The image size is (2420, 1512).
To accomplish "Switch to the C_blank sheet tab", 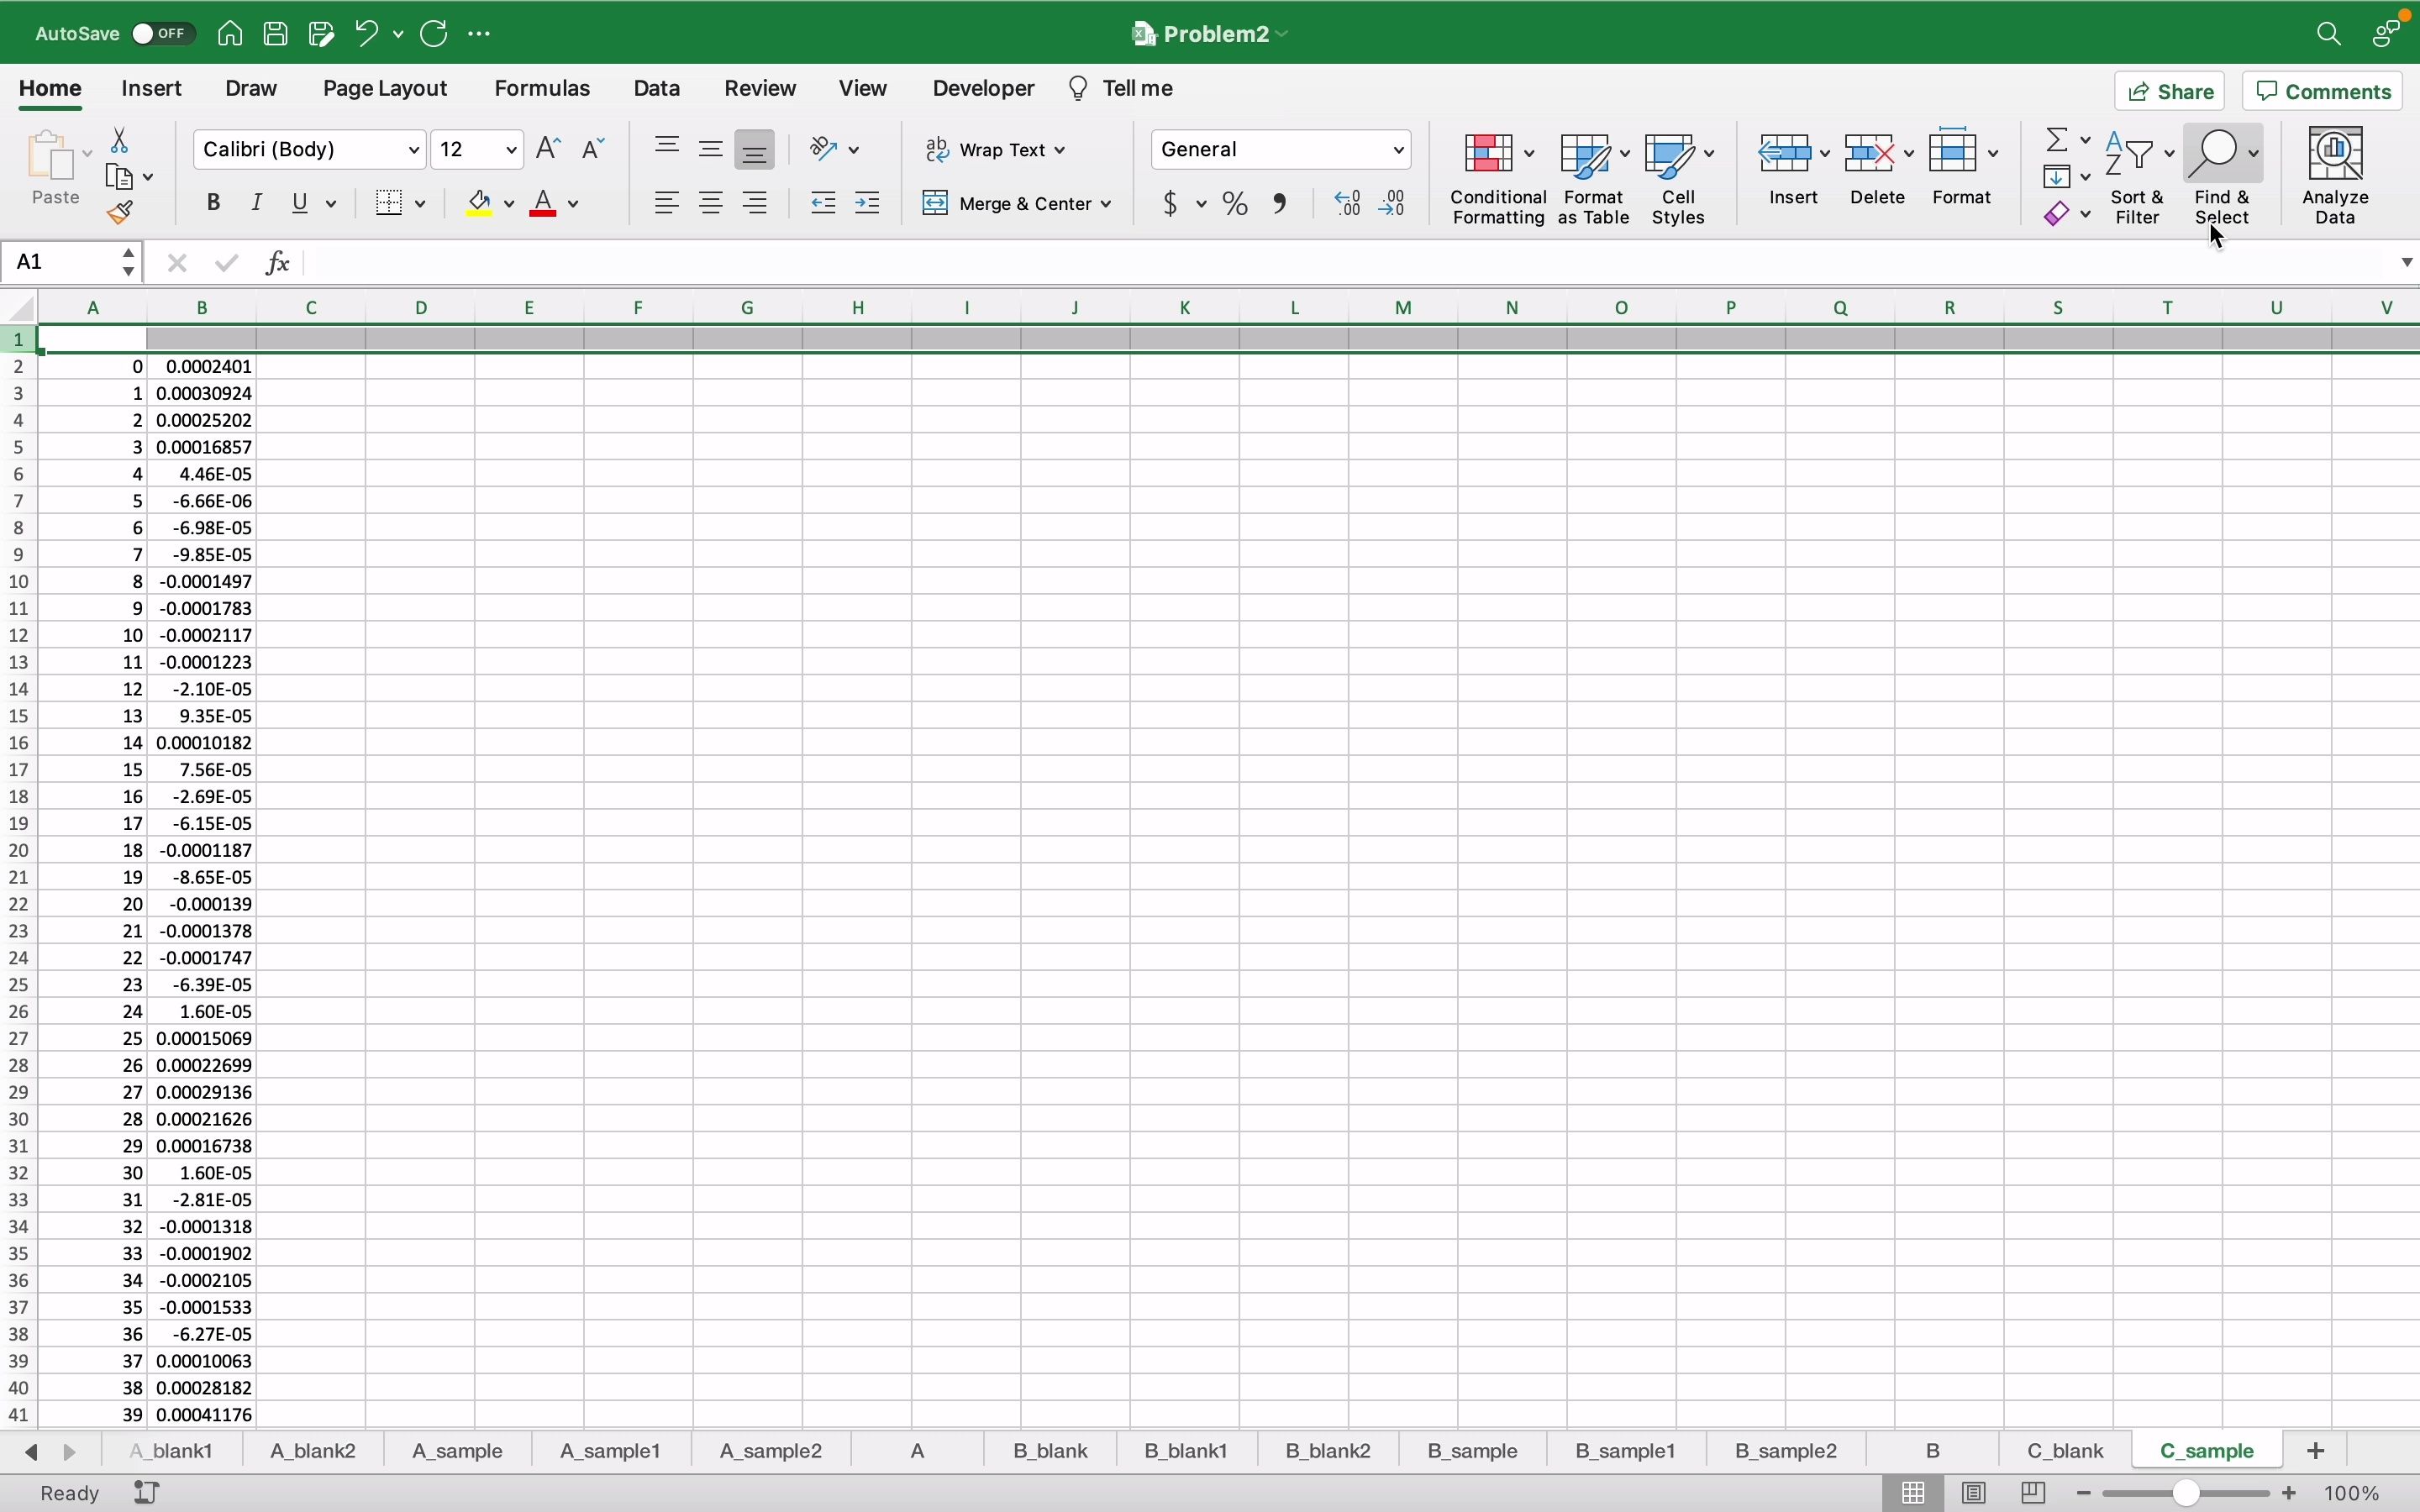I will point(2067,1451).
